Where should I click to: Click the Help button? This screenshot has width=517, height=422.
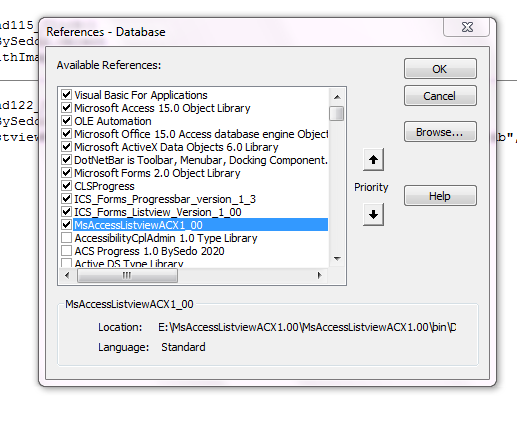pos(440,196)
